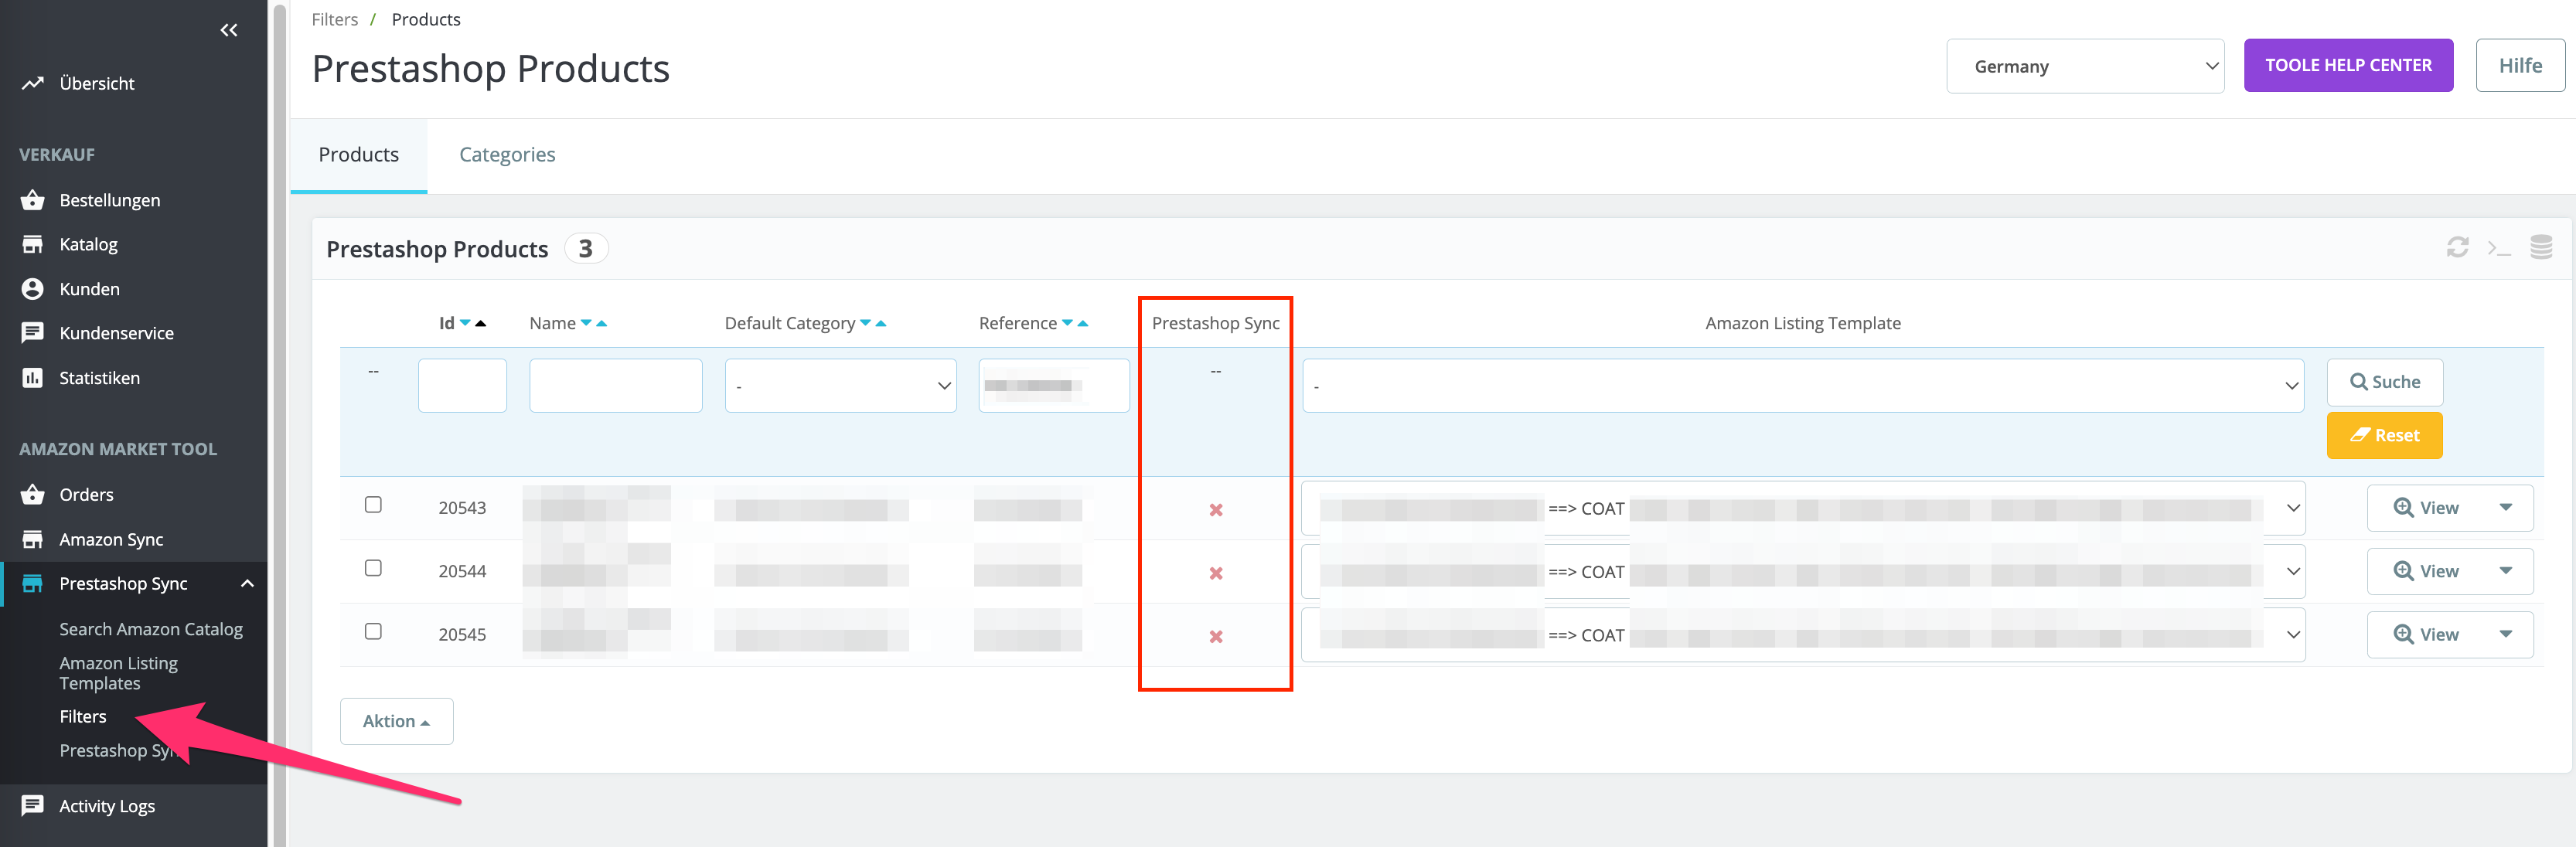Image resolution: width=2576 pixels, height=847 pixels.
Task: Expand View actions arrow for product 20543
Action: pyautogui.click(x=2505, y=508)
